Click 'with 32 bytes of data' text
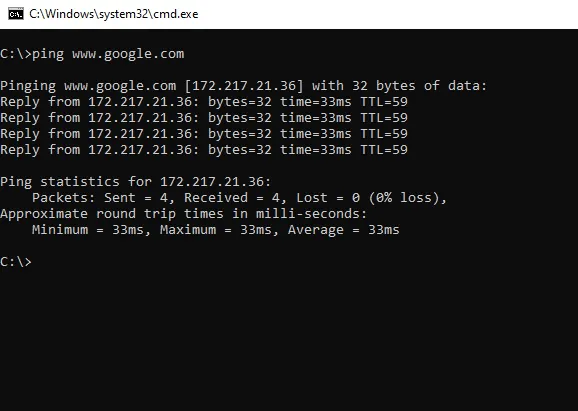 (397, 86)
